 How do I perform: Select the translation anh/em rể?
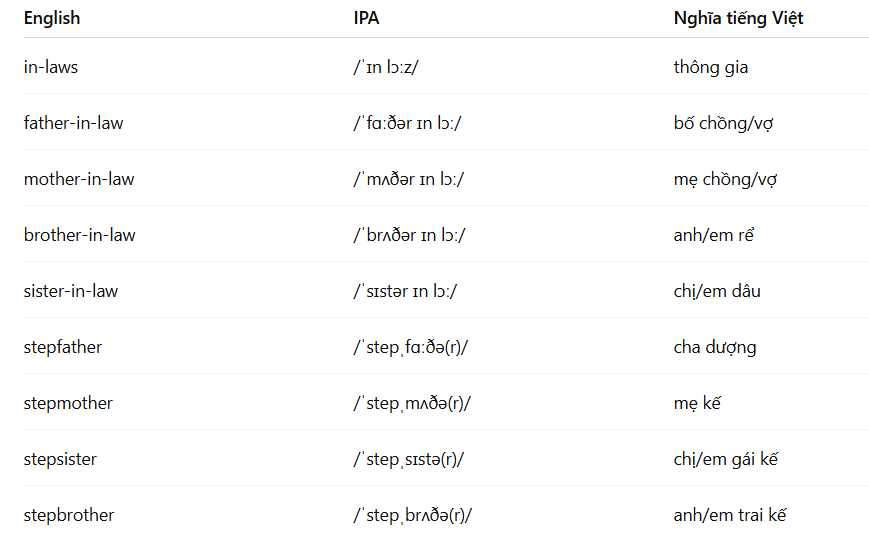click(714, 235)
